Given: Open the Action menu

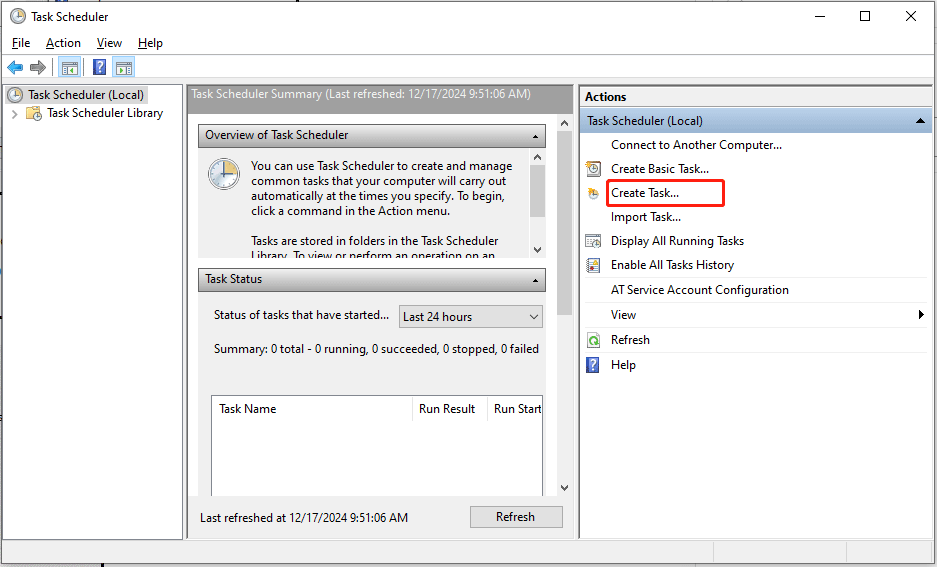Looking at the screenshot, I should tap(63, 43).
